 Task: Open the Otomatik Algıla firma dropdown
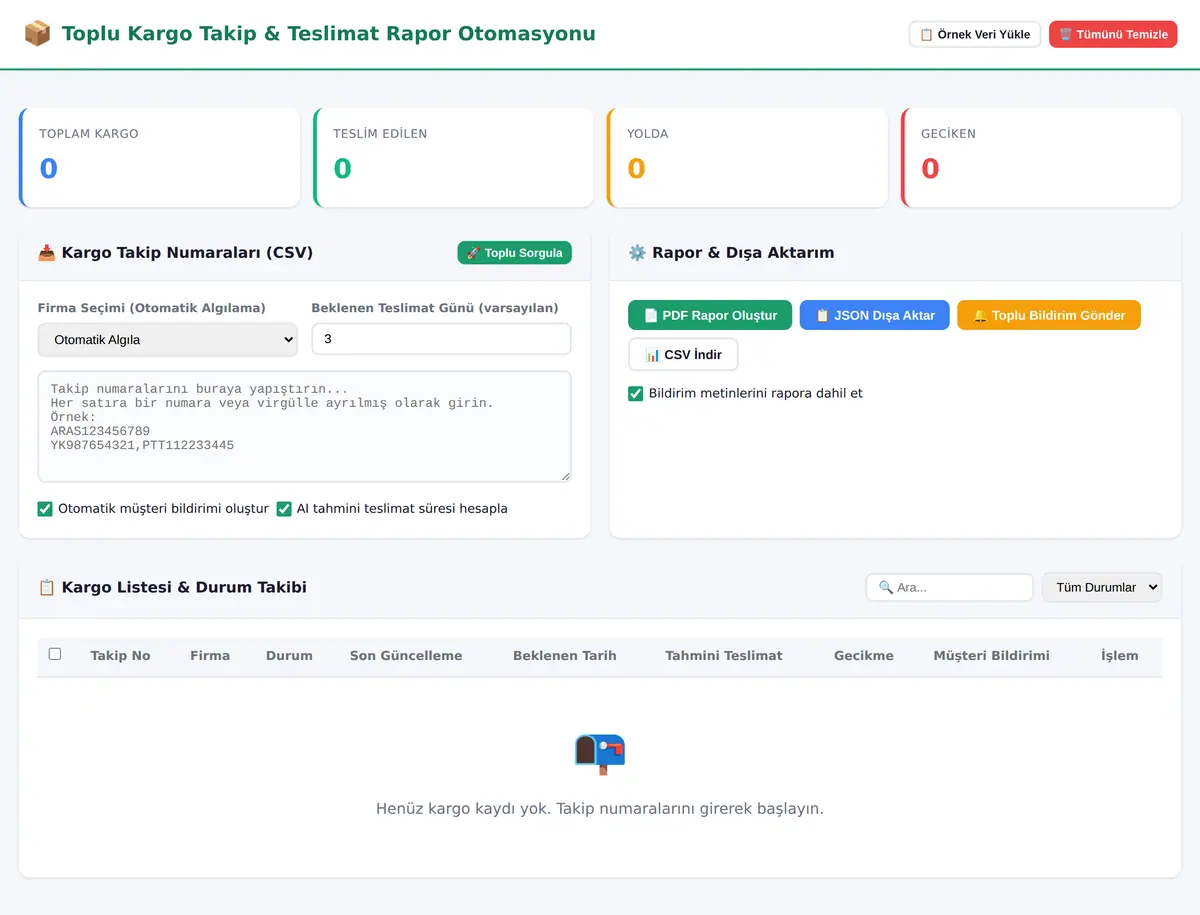(x=168, y=340)
